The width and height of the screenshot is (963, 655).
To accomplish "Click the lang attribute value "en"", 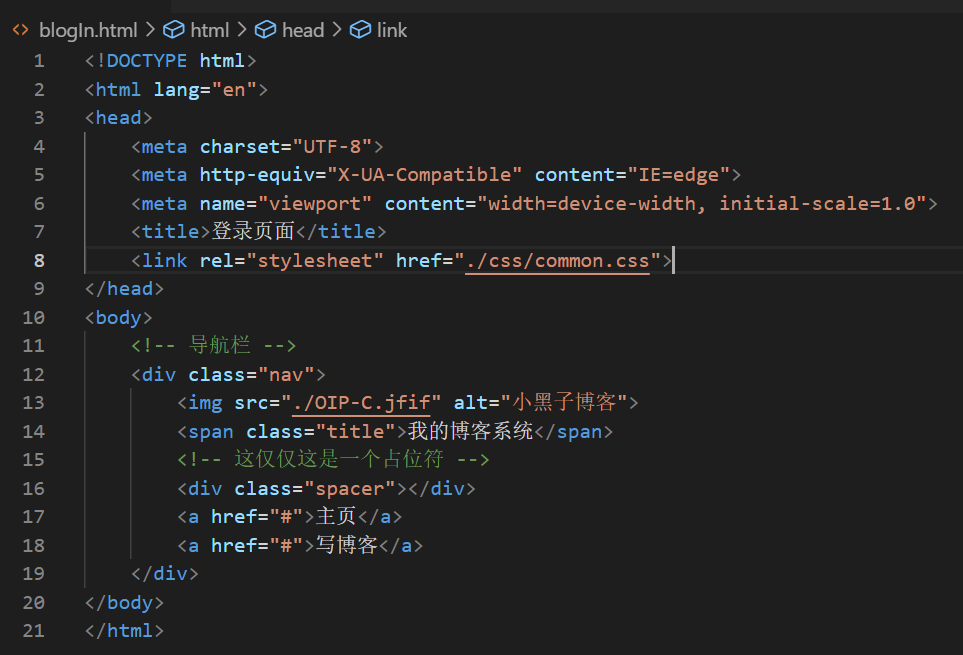I will 234,90.
